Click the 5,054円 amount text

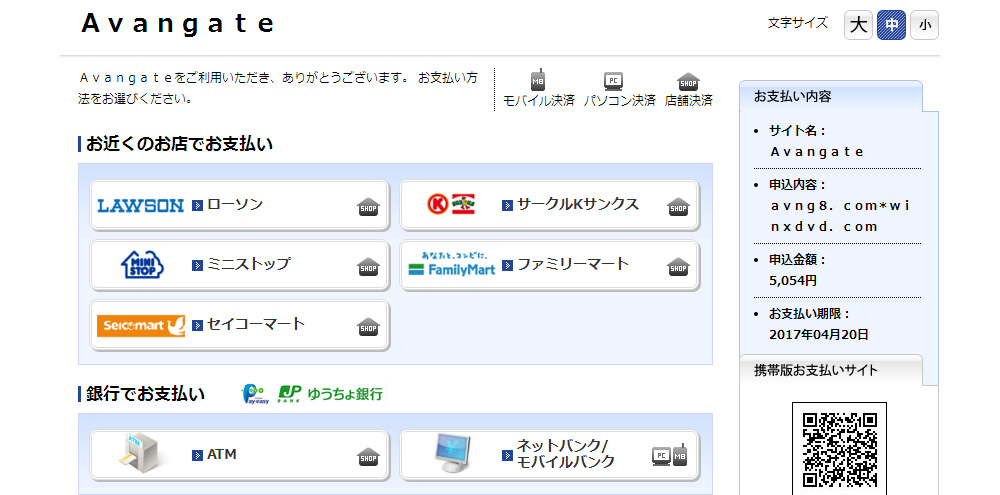point(793,281)
